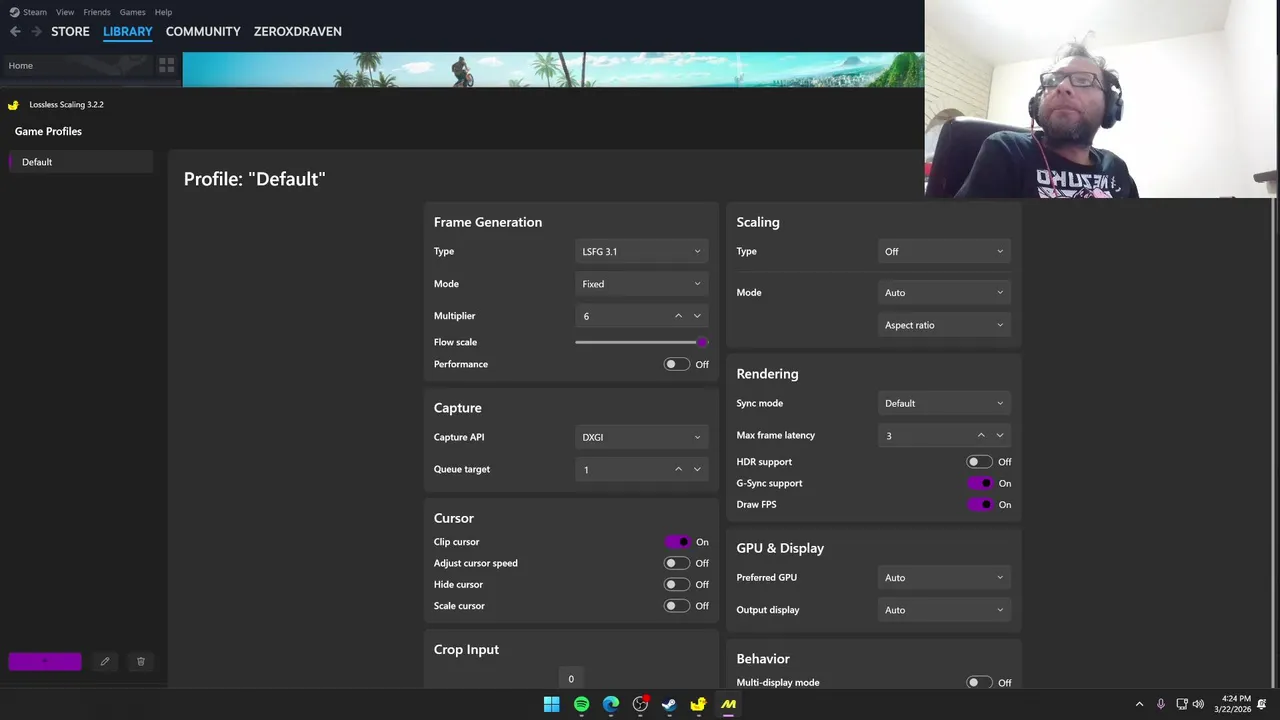
Task: Open Steam from the taskbar
Action: coord(669,704)
